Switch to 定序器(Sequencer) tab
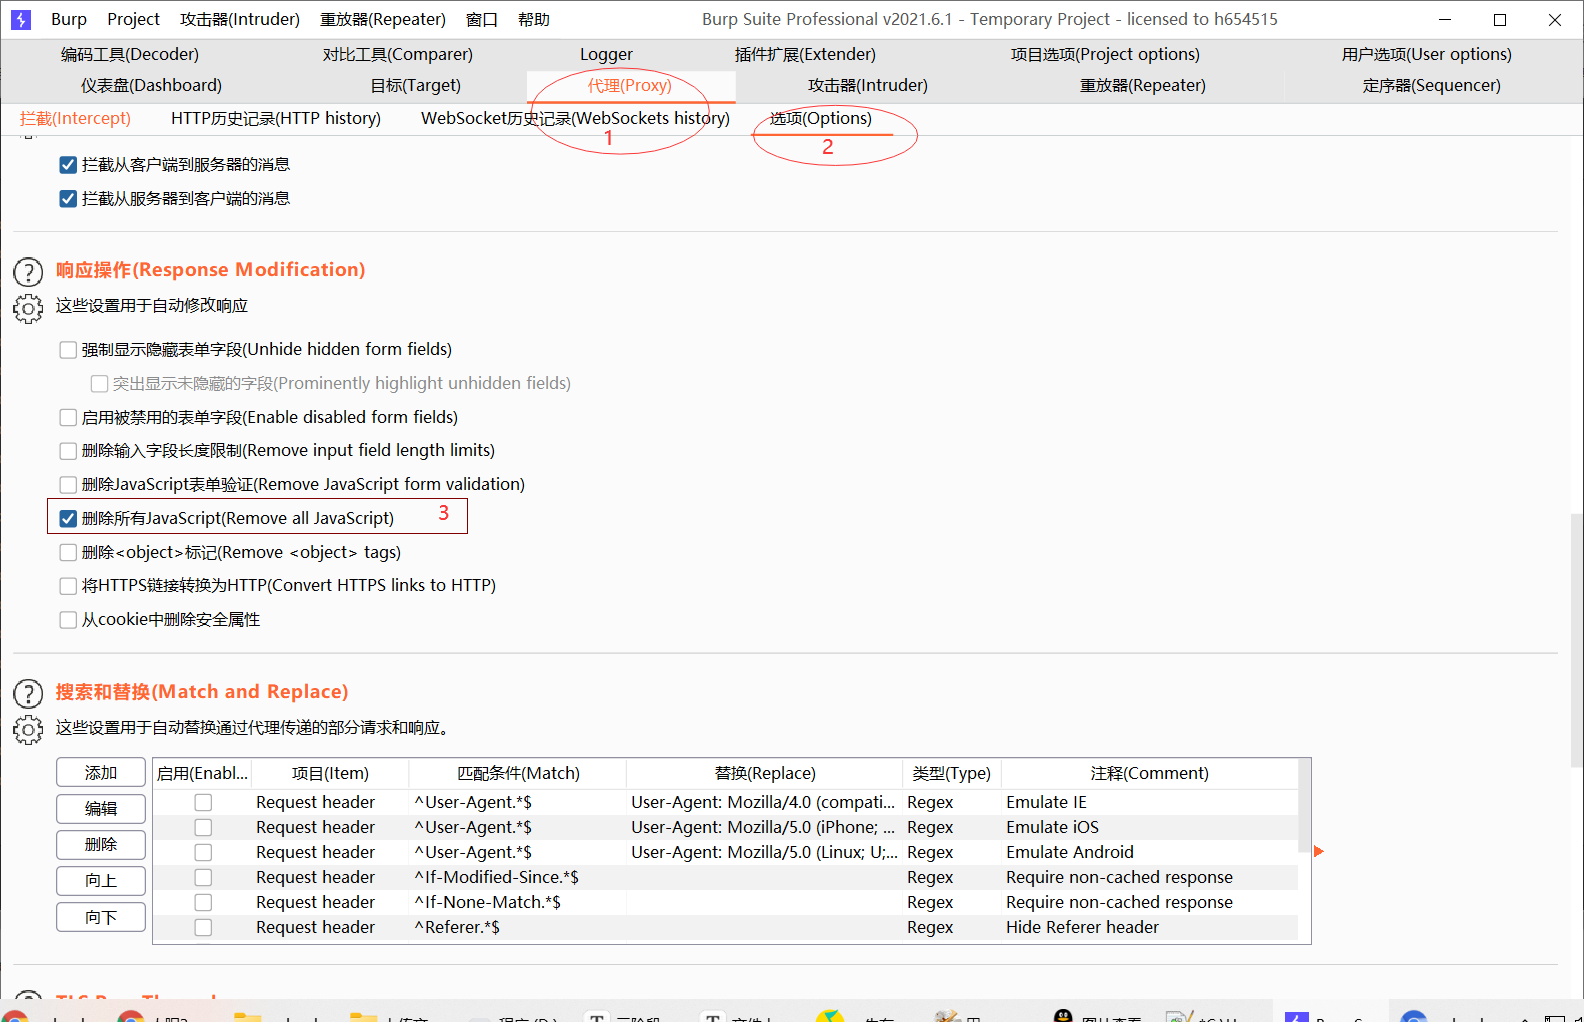 pos(1432,86)
